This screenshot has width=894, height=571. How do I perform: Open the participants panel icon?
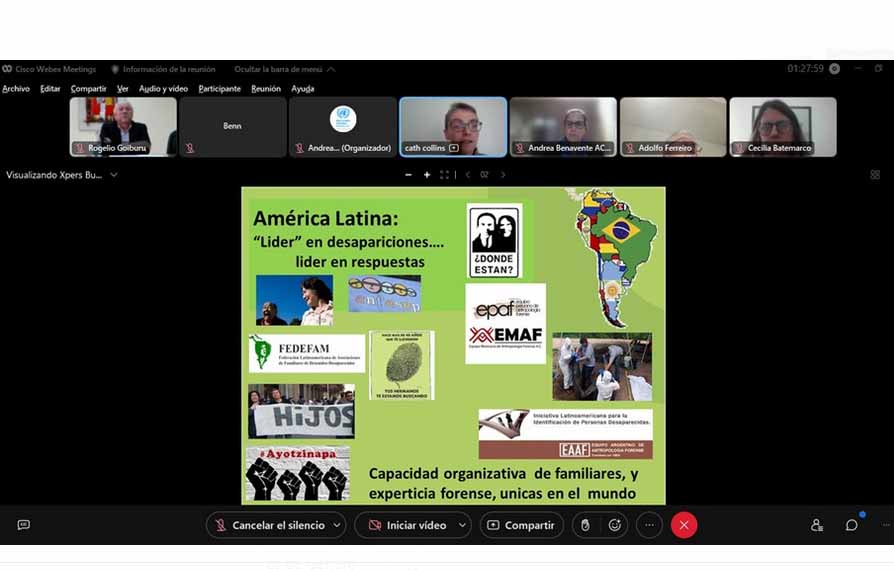pyautogui.click(x=816, y=525)
